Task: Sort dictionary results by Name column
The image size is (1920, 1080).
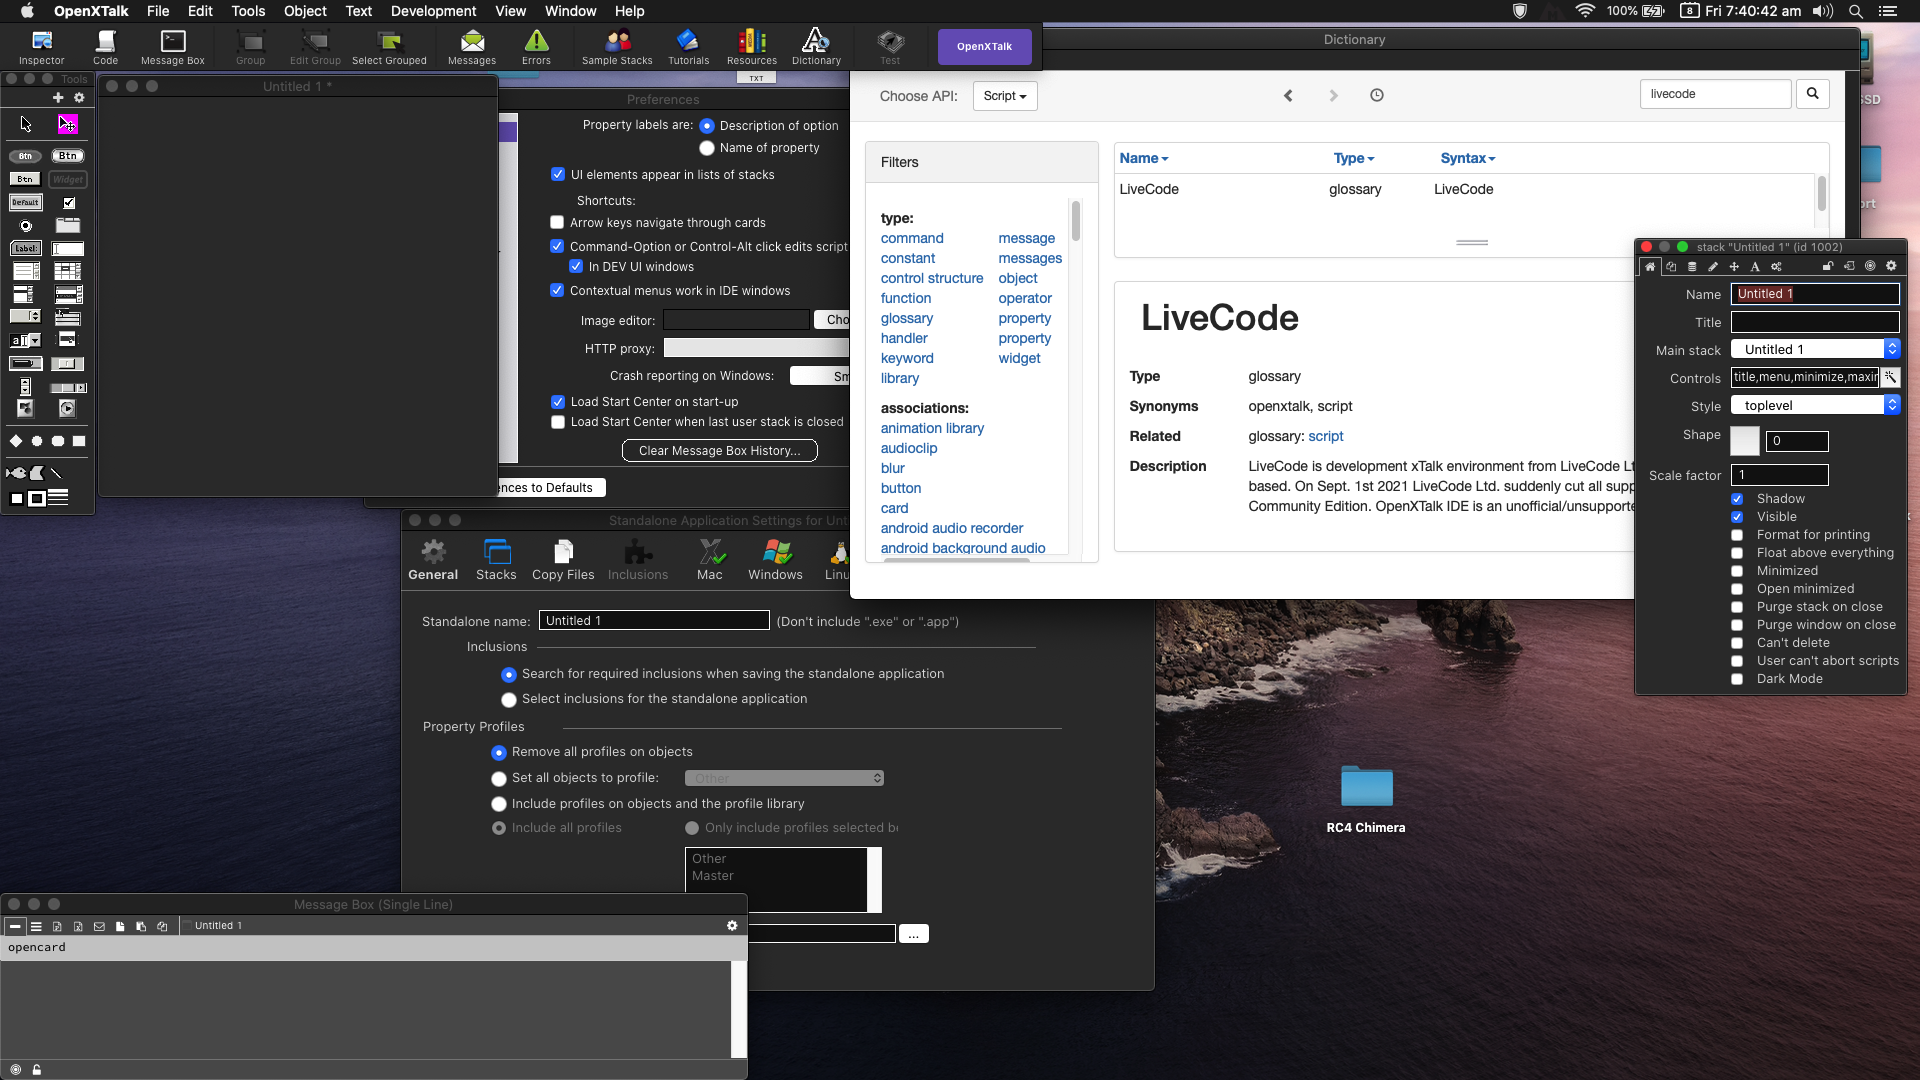Action: pos(1143,158)
